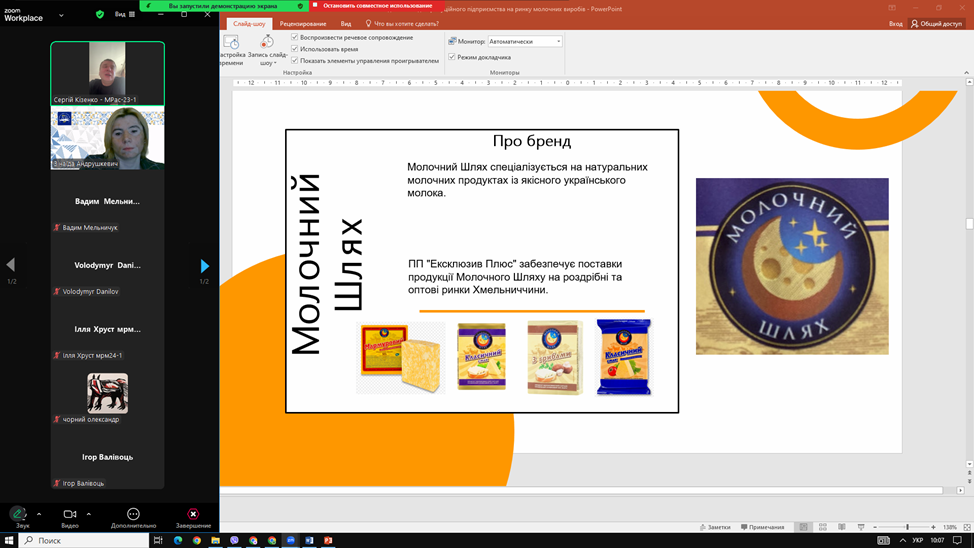This screenshot has height=548, width=974.
Task: Open Zoom Дополнительно more options
Action: pos(133,514)
